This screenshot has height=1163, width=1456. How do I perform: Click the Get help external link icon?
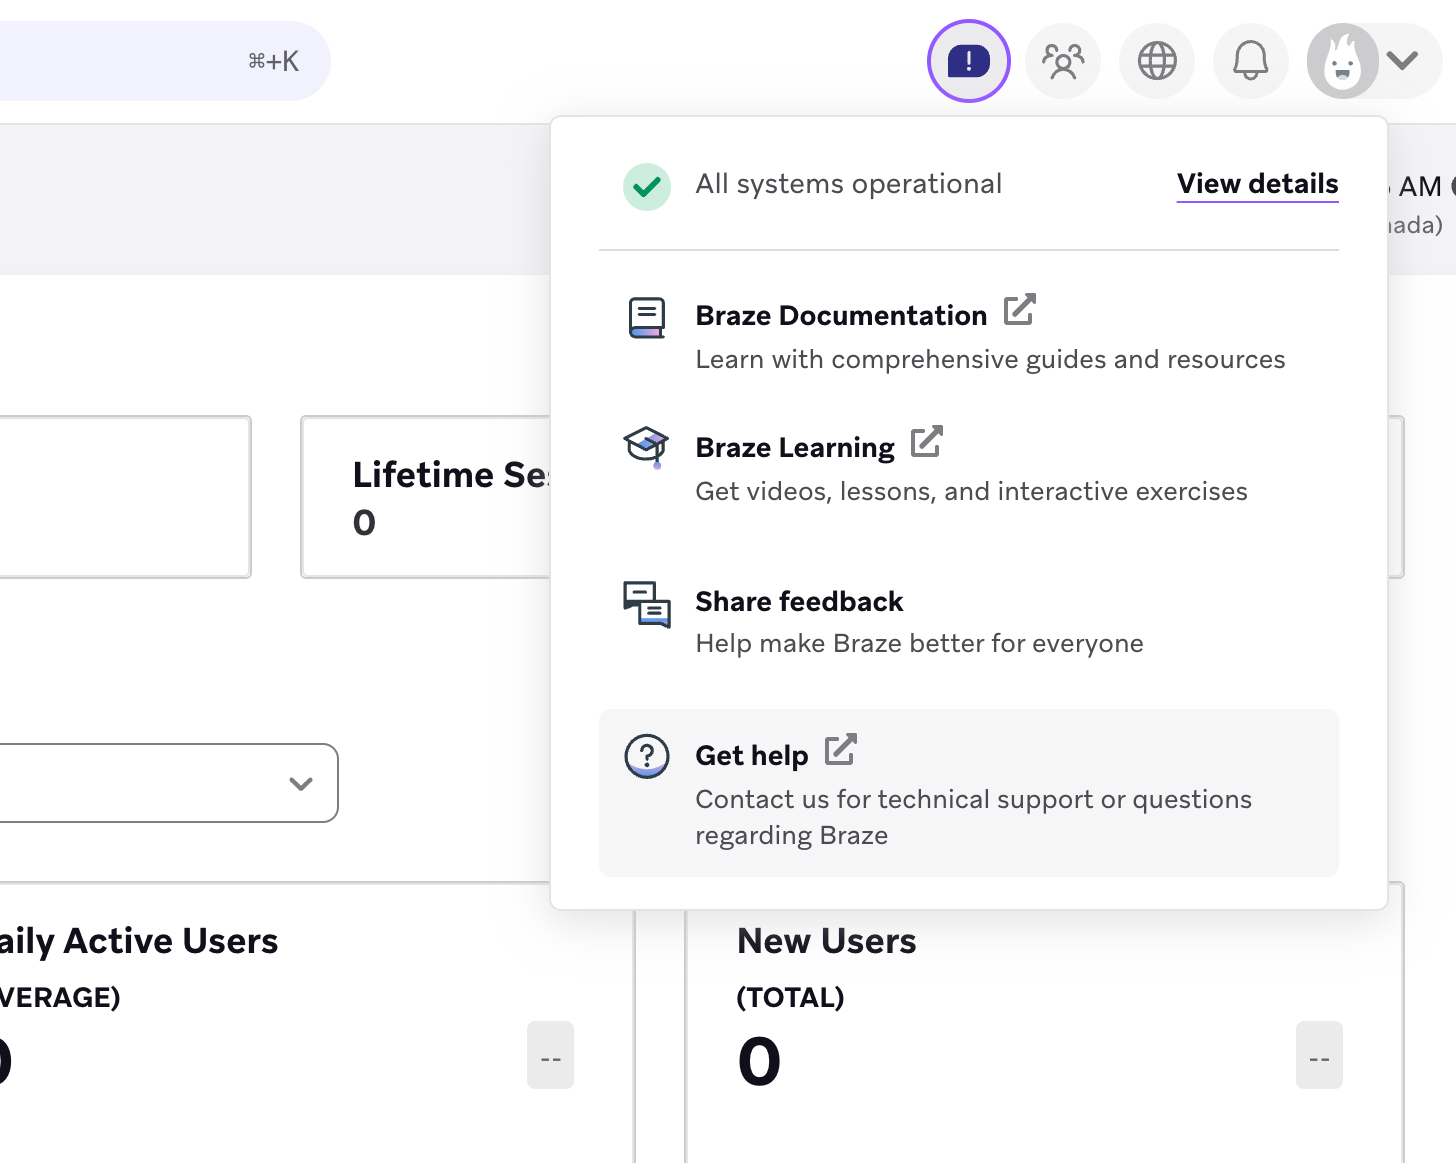[840, 749]
